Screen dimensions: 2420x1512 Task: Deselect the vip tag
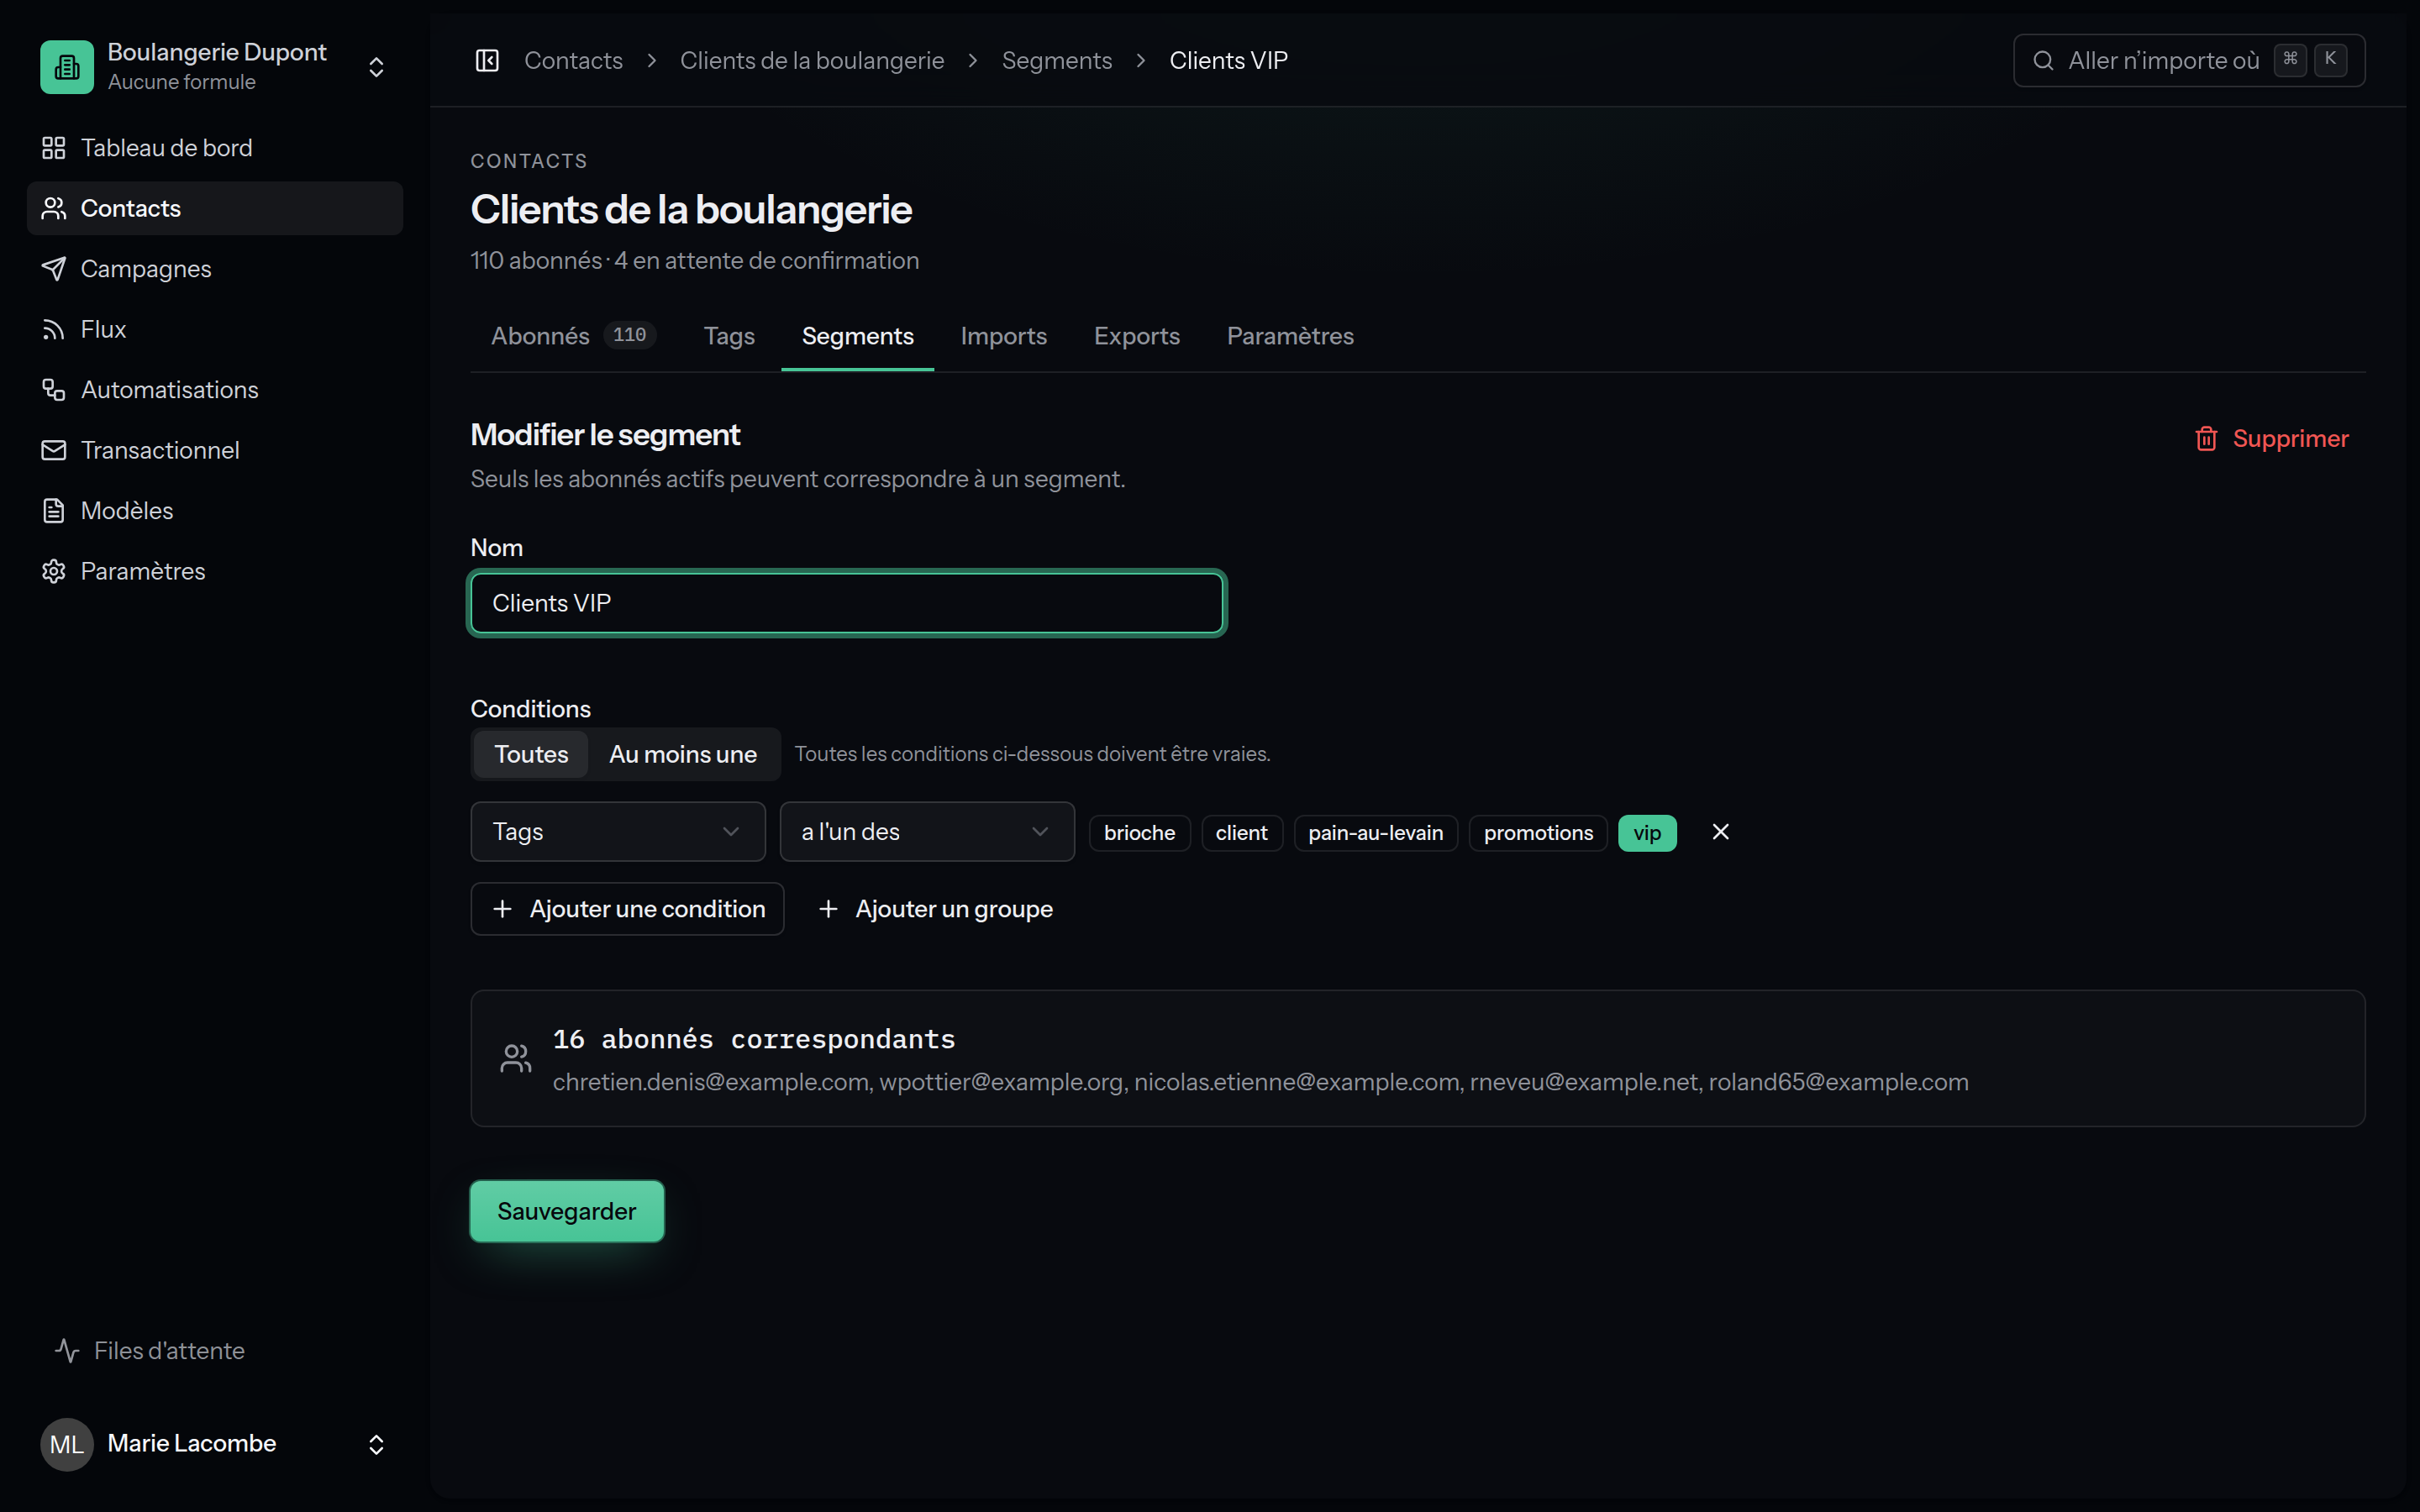[x=1647, y=833]
